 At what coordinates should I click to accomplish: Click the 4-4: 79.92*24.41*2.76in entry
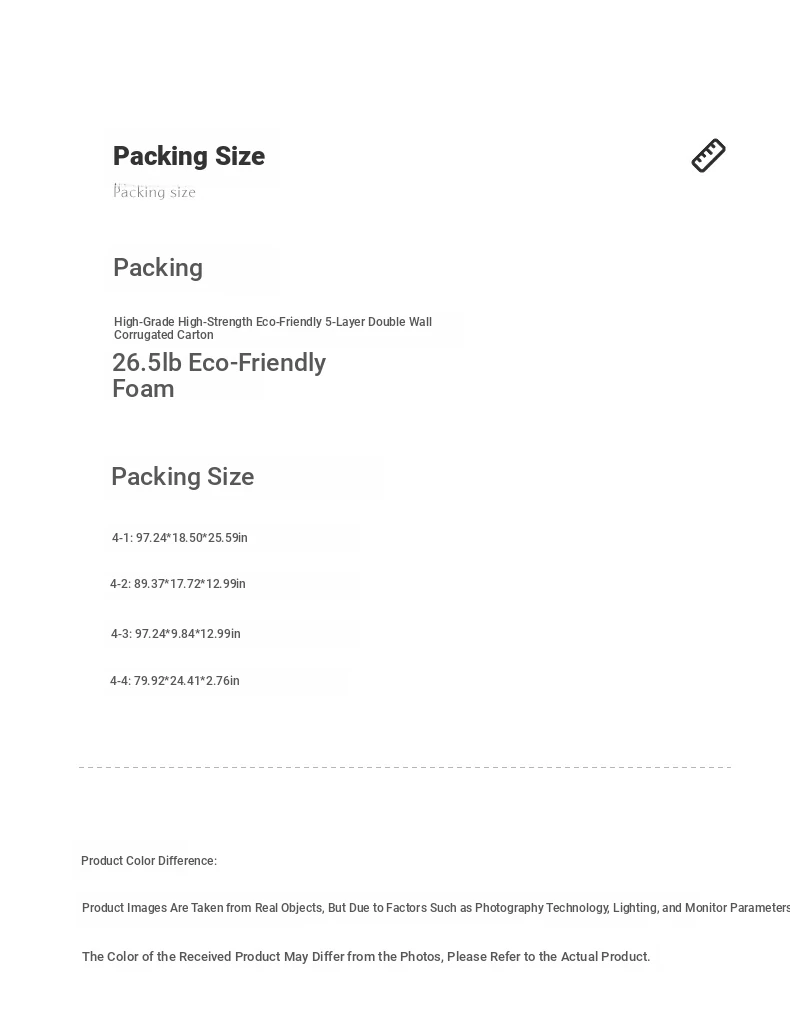click(x=175, y=681)
